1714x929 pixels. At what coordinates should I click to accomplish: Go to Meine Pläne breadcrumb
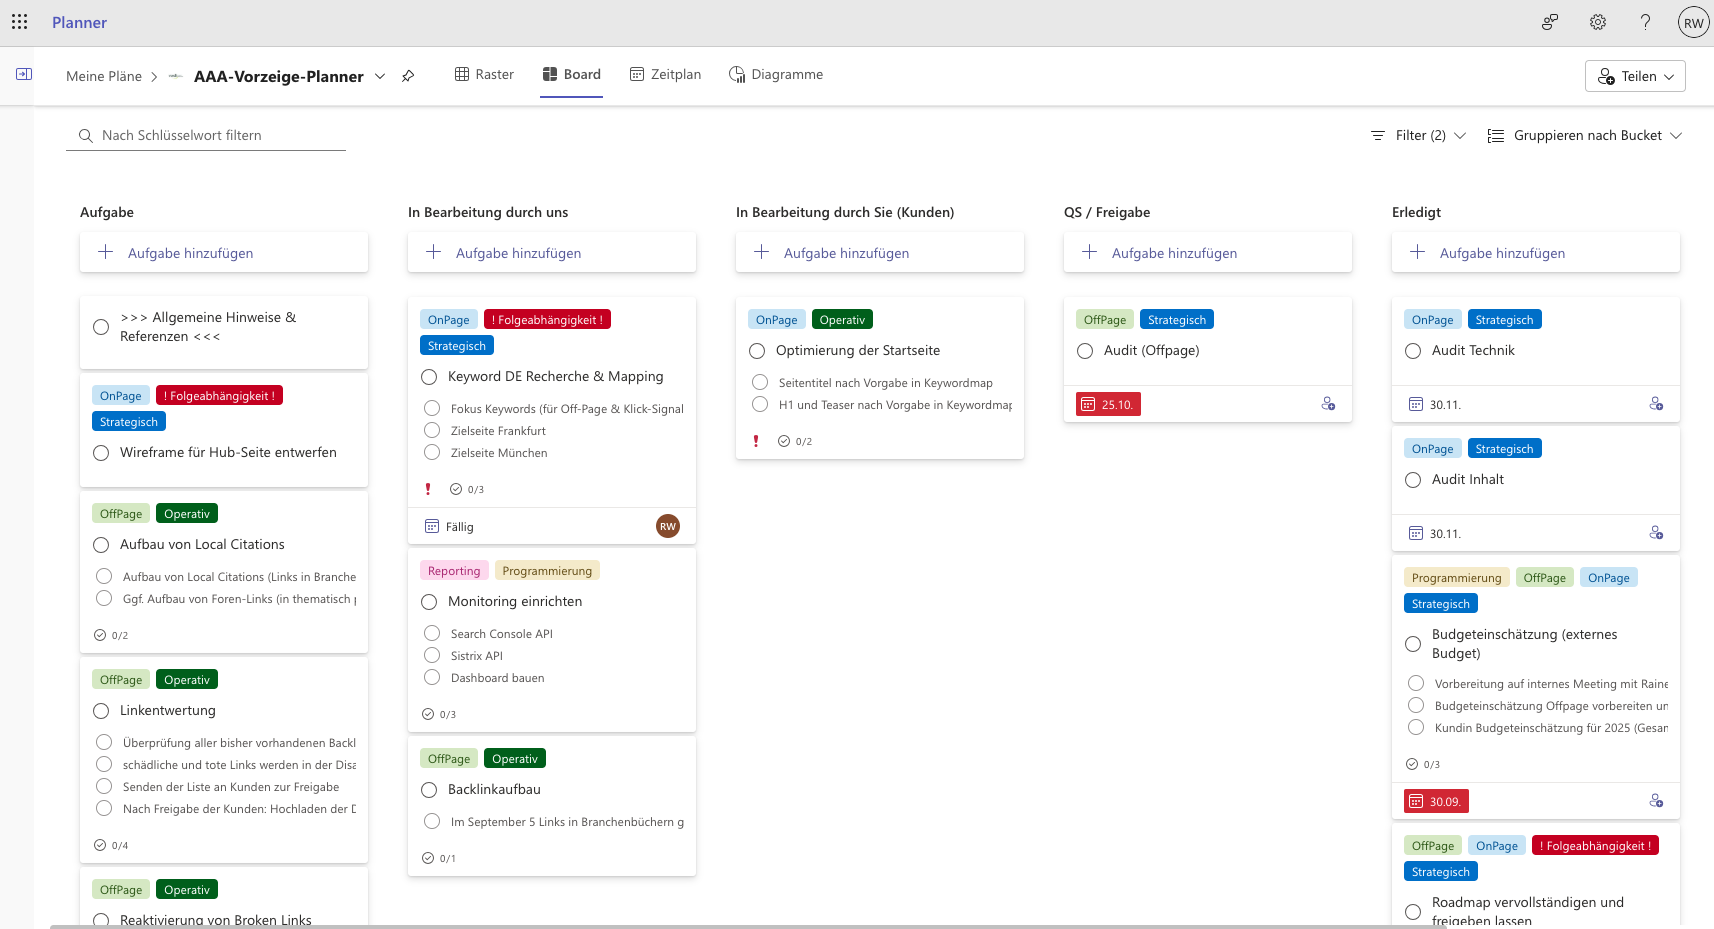tap(104, 76)
